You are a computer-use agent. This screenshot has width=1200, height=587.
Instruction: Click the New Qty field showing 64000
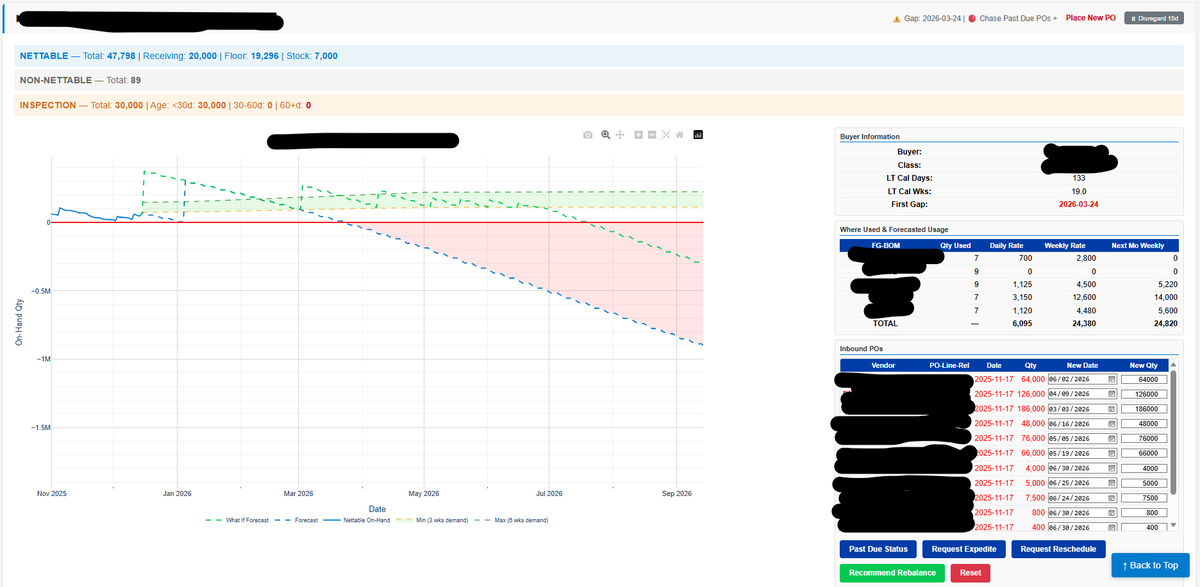(1144, 380)
